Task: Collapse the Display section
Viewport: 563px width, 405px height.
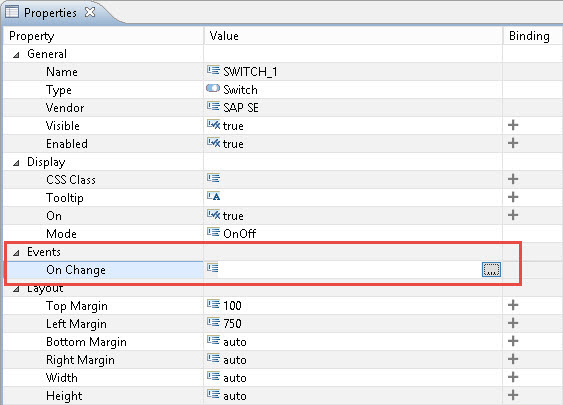Action: (16, 163)
